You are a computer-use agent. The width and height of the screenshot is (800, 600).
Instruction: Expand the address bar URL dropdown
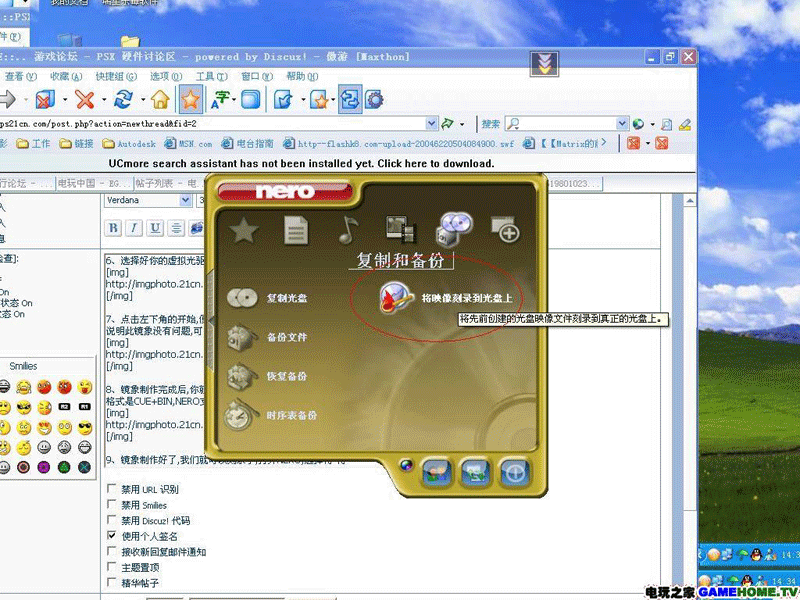pyautogui.click(x=432, y=123)
